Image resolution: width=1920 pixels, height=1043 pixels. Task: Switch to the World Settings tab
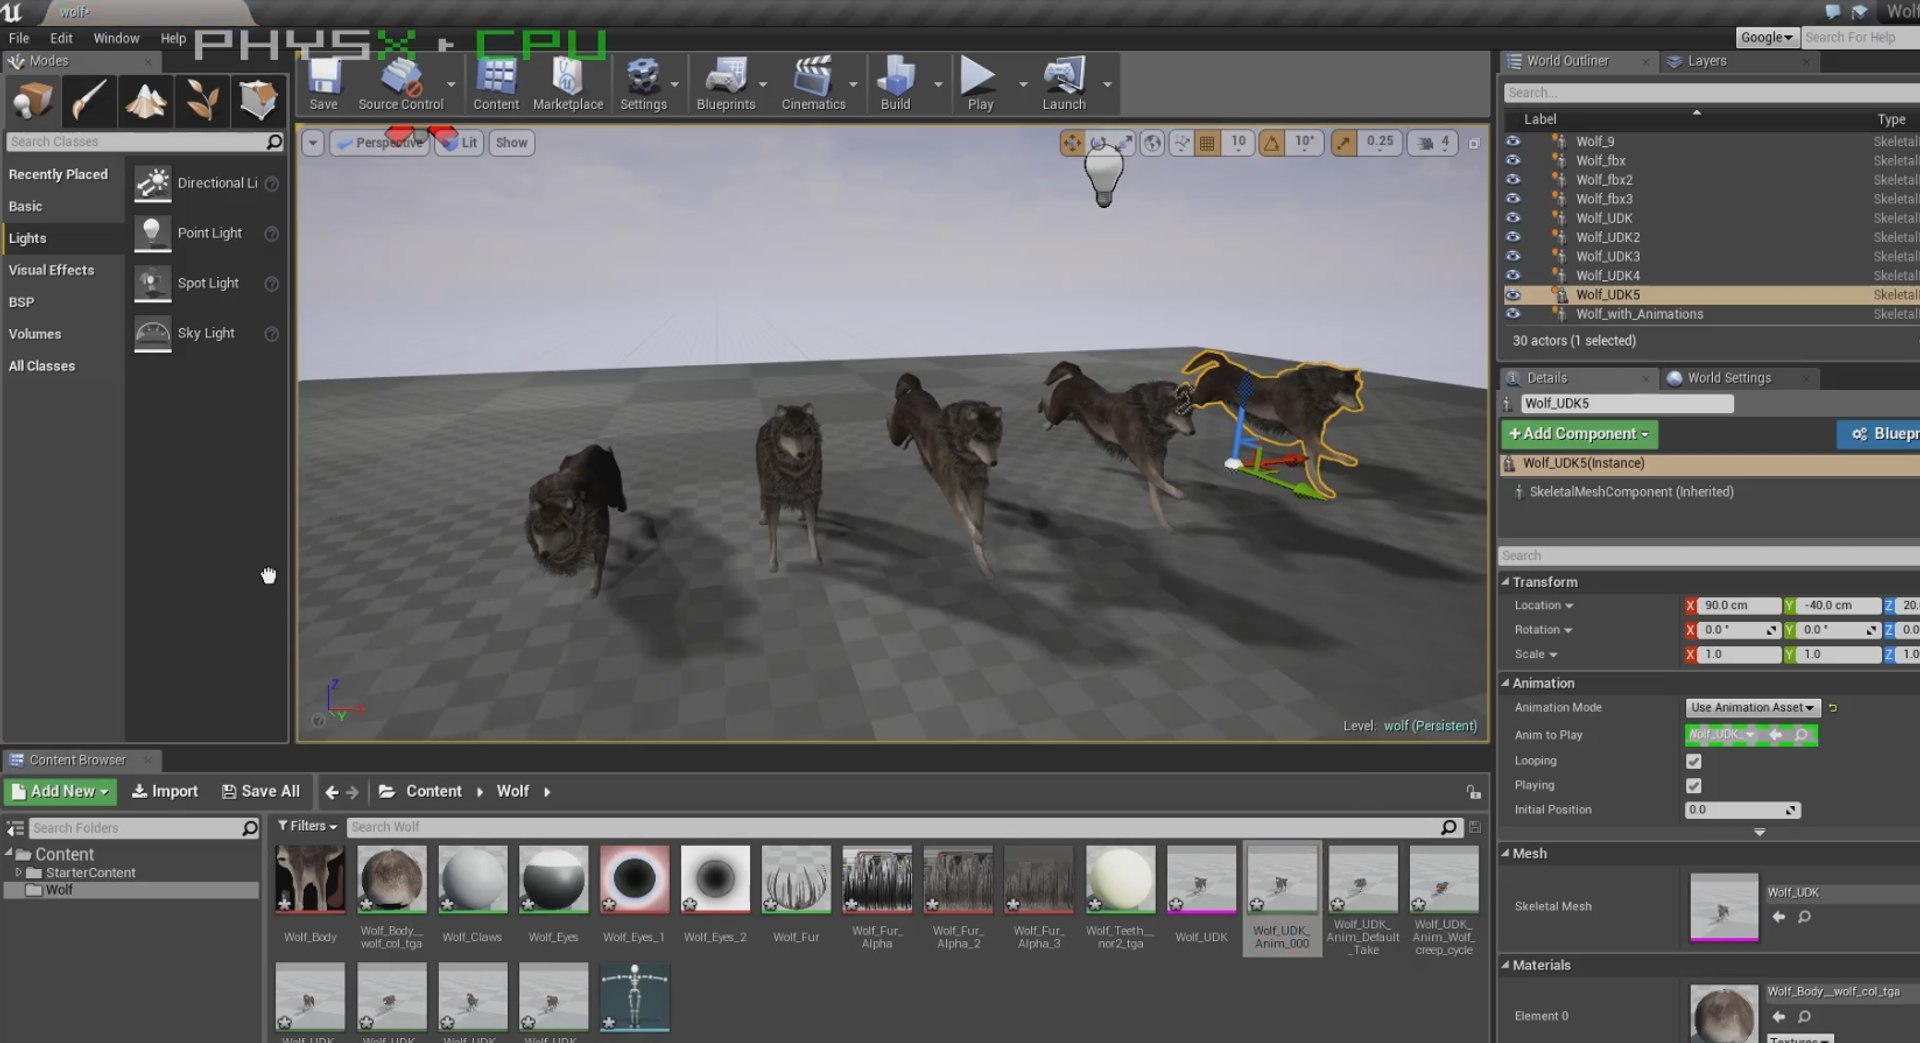pos(1728,378)
